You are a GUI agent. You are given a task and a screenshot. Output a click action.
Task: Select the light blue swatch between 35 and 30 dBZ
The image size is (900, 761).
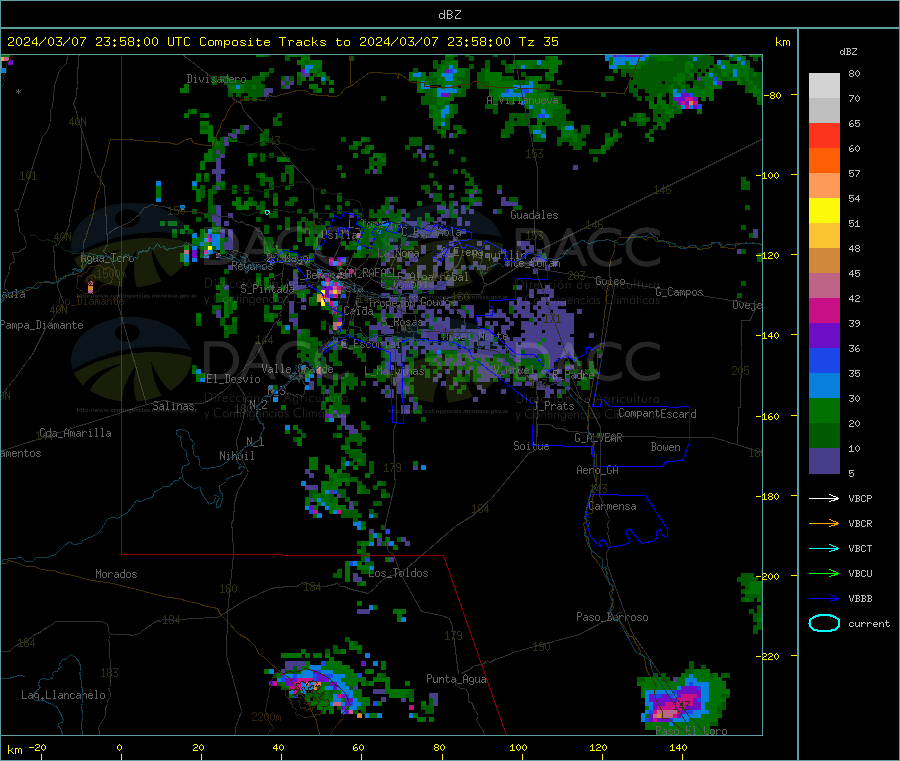point(824,386)
